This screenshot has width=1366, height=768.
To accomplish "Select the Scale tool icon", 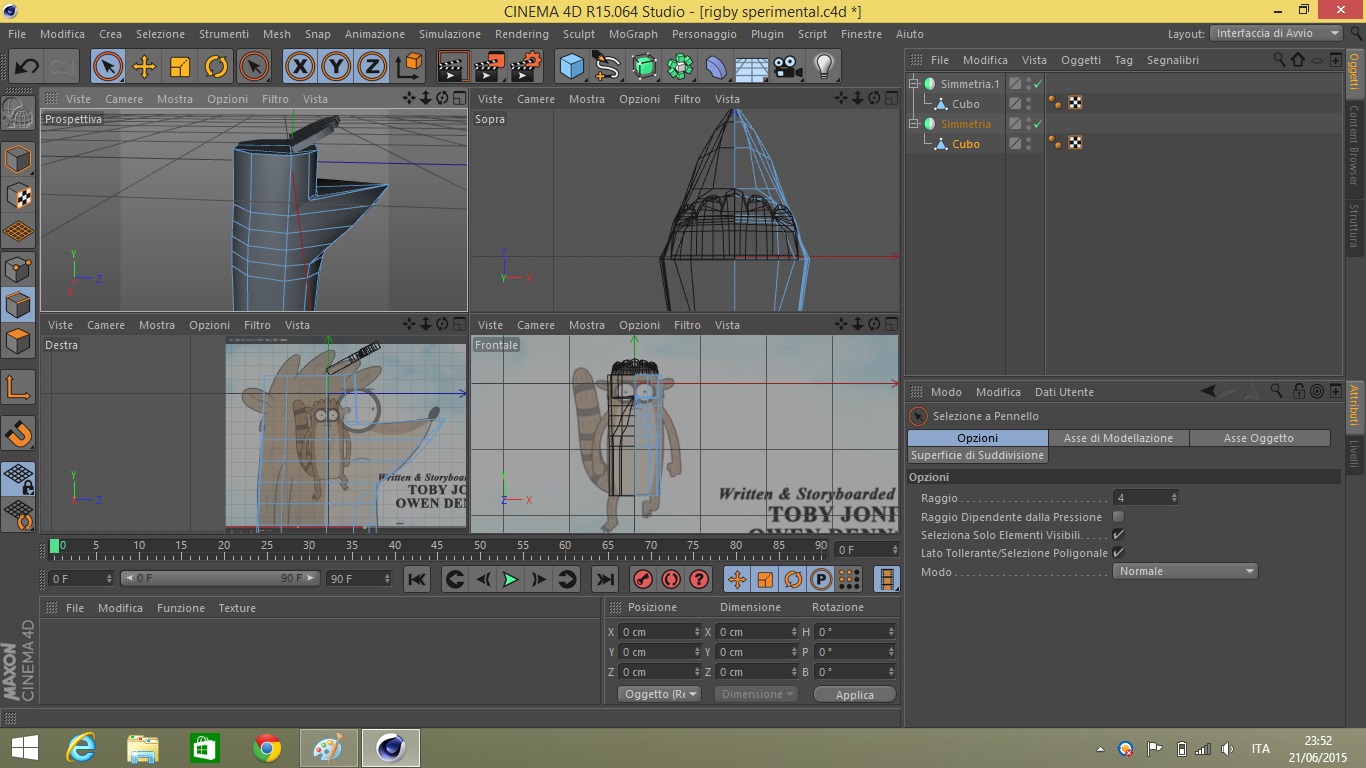I will click(180, 67).
